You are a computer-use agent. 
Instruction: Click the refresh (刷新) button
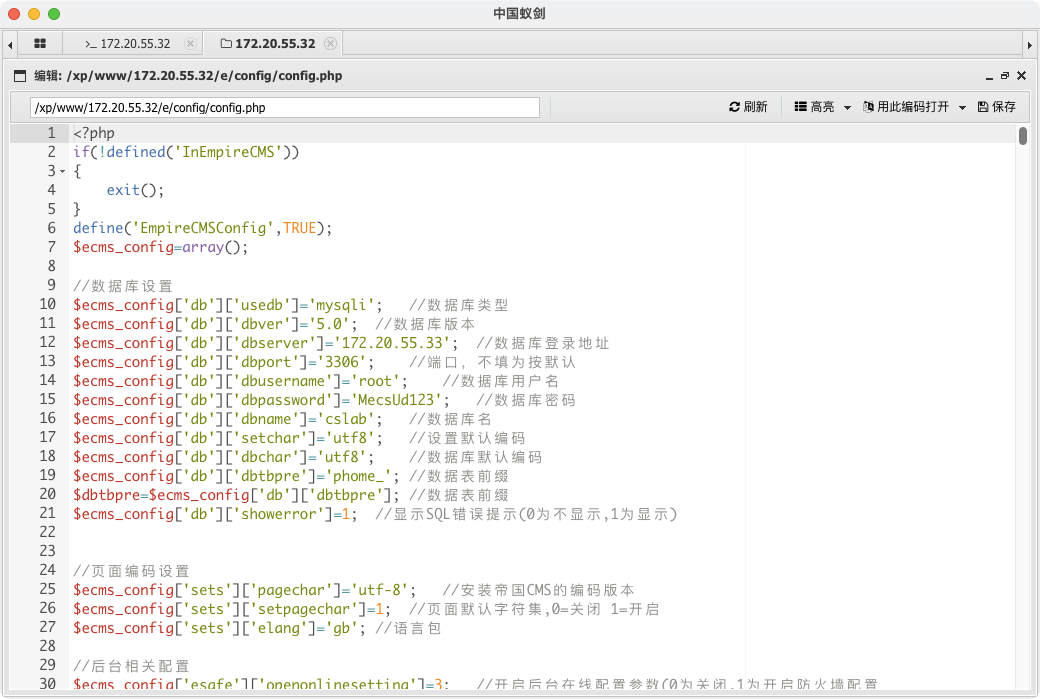click(x=748, y=107)
